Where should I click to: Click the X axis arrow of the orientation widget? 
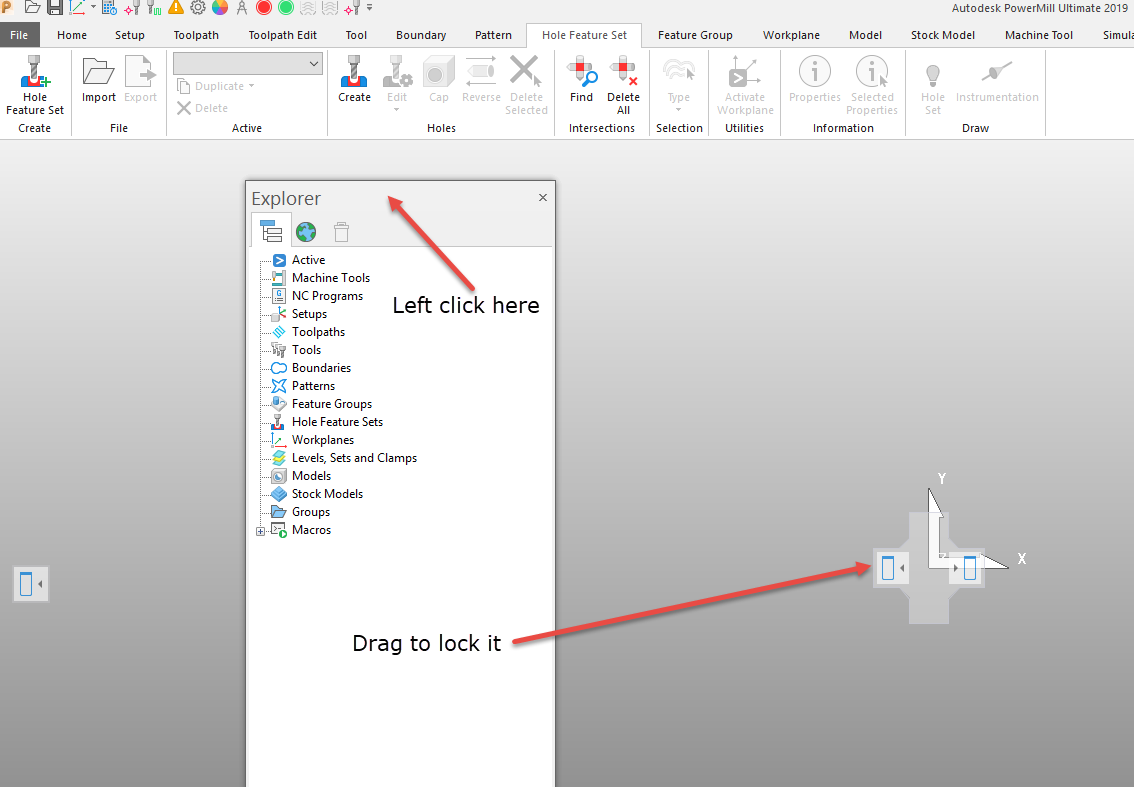pyautogui.click(x=995, y=560)
